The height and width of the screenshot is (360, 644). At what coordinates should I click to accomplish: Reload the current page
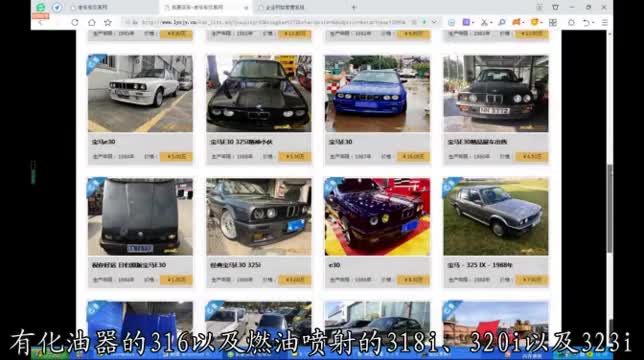tap(74, 23)
